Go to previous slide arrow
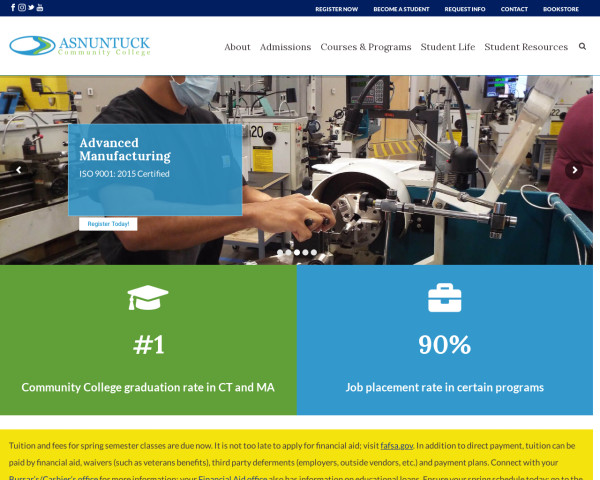 tap(18, 170)
